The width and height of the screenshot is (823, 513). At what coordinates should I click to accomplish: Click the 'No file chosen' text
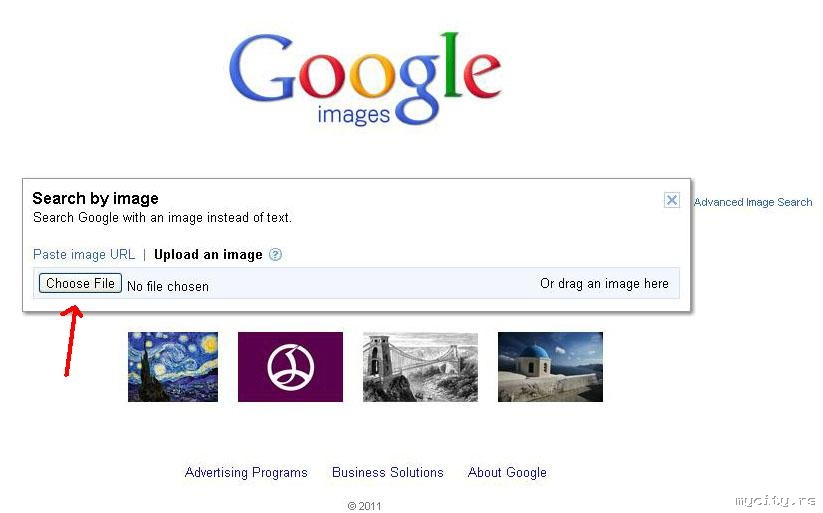[x=168, y=286]
